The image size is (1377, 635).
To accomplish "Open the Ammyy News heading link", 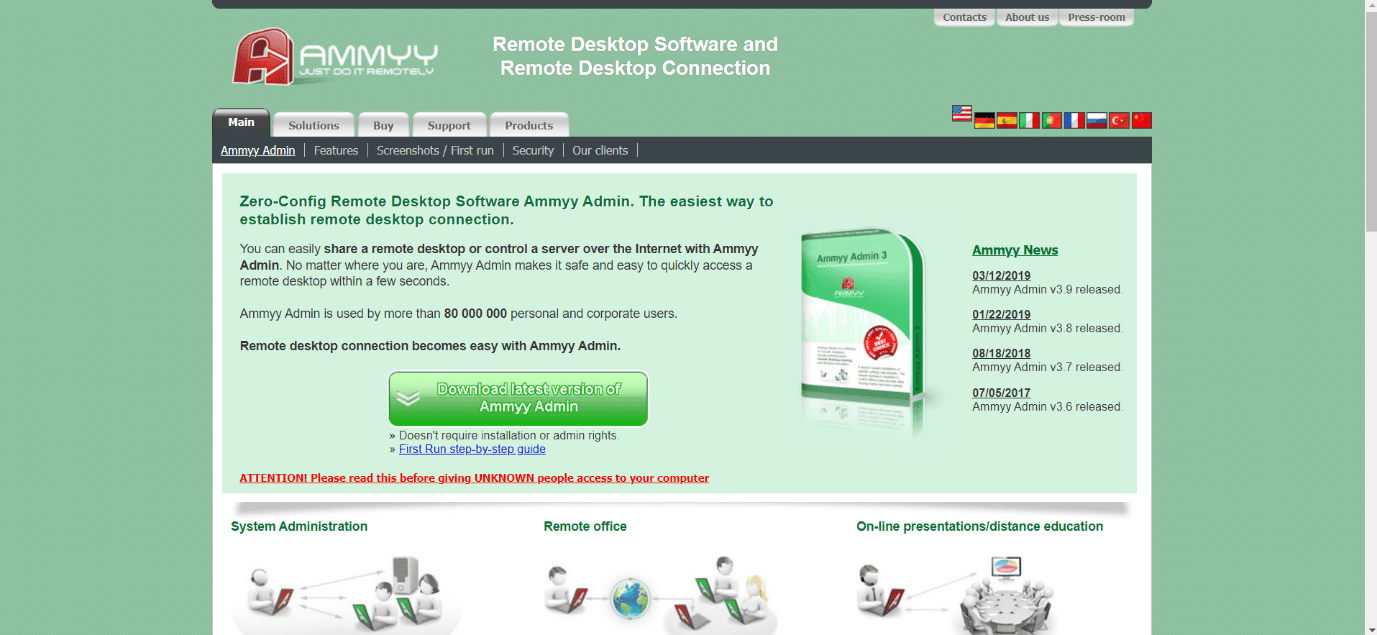I will point(1015,250).
